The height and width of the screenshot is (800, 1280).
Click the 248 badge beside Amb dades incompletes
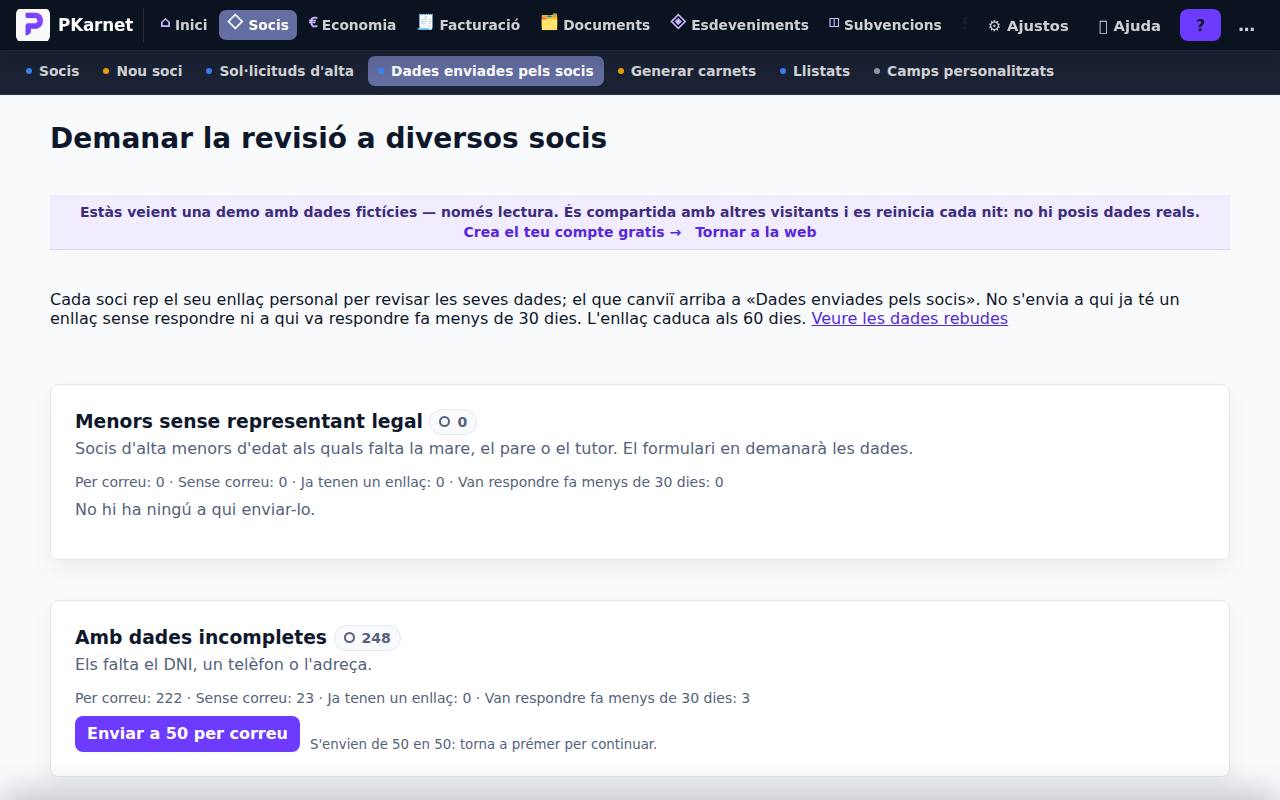[367, 638]
